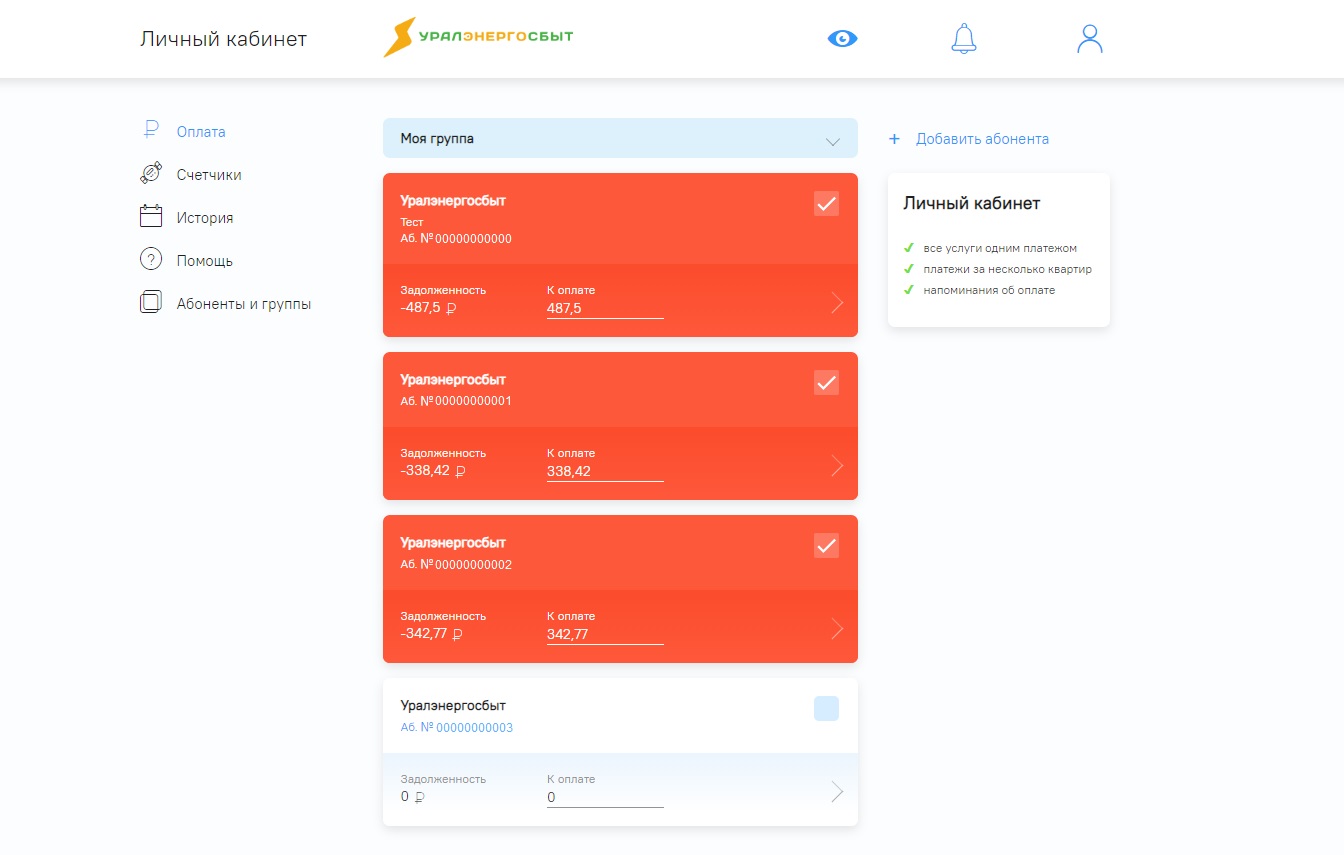The image size is (1344, 855).
Task: Click payment amount field 487,5
Action: click(605, 309)
